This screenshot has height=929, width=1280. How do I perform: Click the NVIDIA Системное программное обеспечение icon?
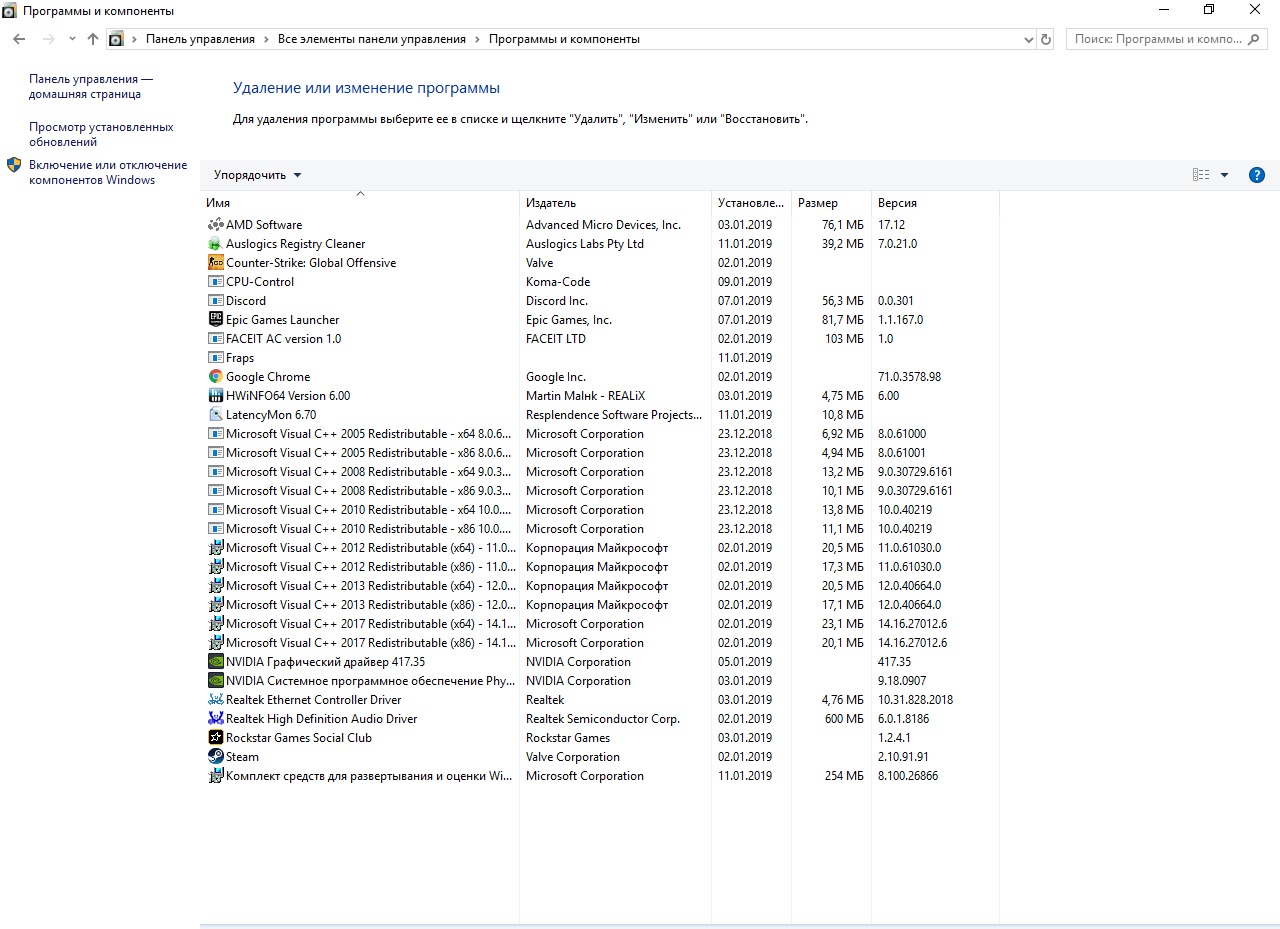click(x=215, y=681)
